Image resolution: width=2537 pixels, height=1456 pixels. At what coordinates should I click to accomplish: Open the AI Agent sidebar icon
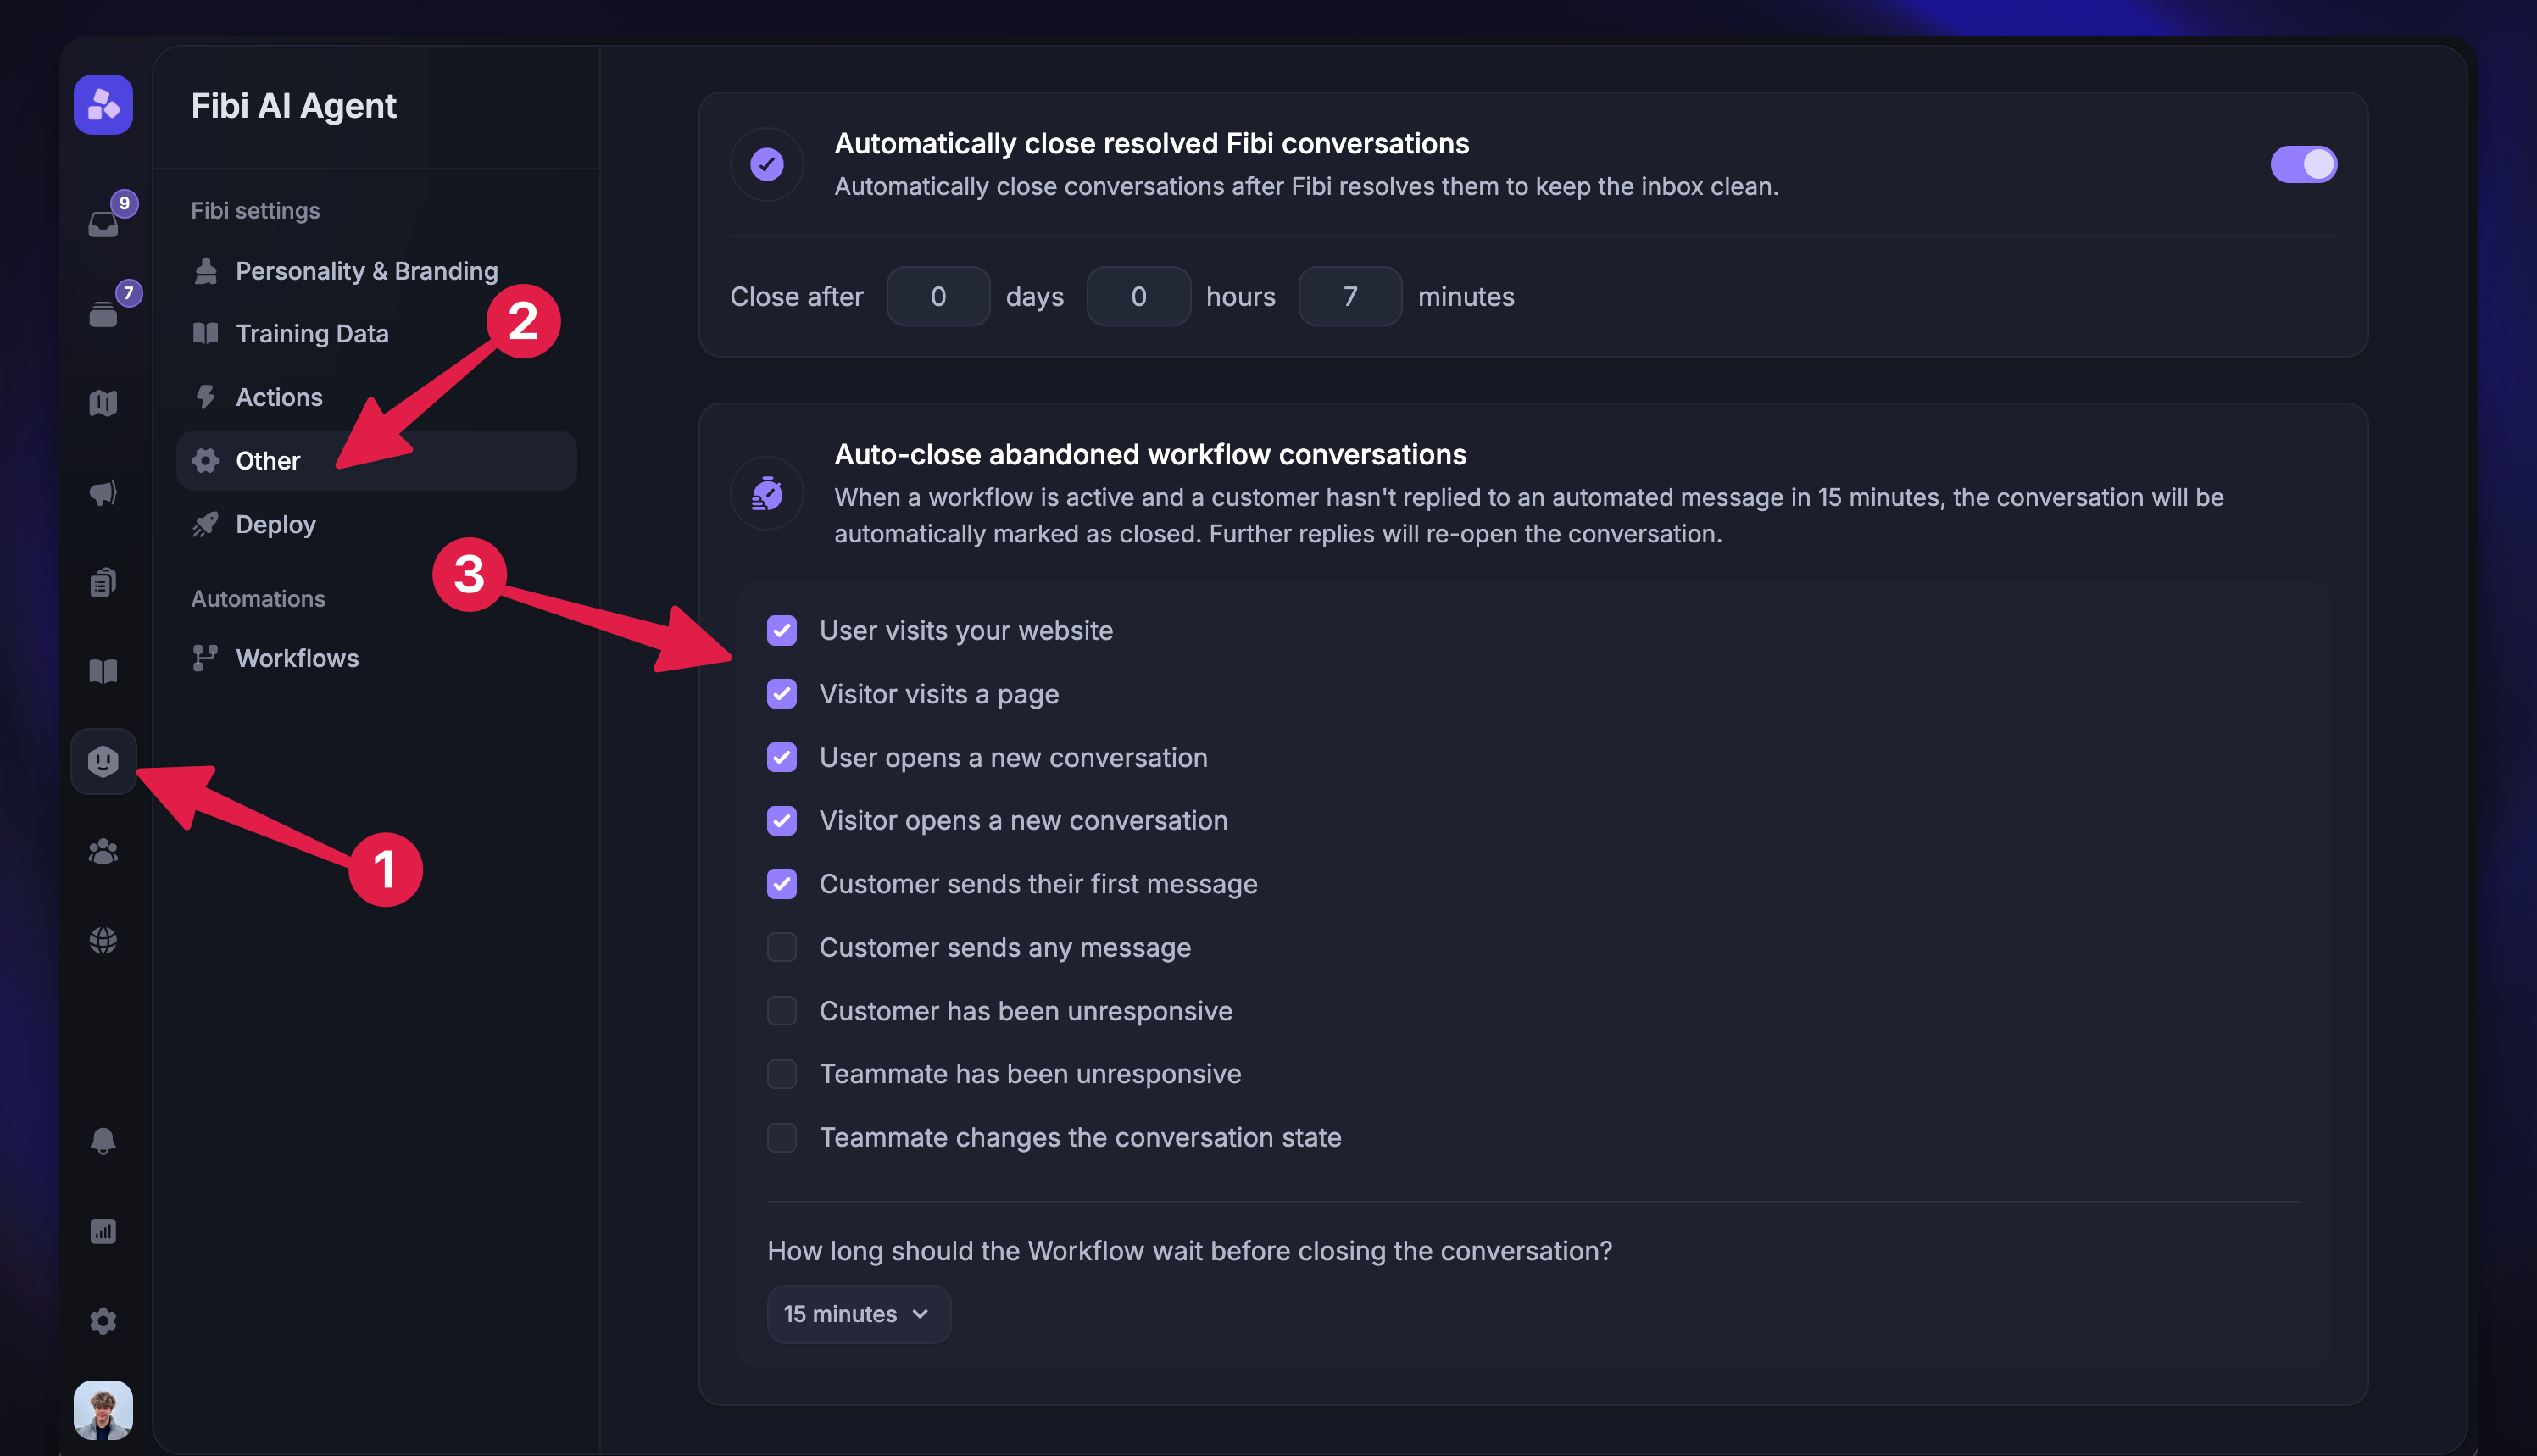tap(103, 762)
